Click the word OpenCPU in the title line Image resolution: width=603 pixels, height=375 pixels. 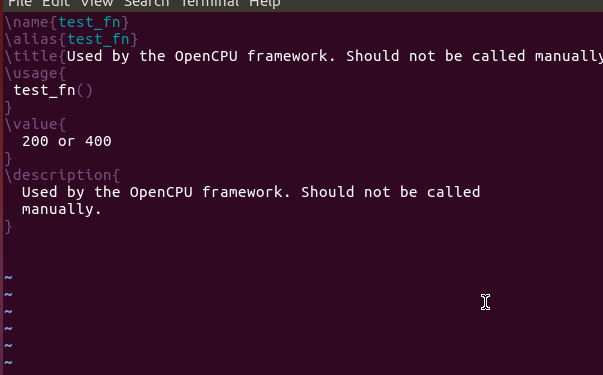coord(206,56)
